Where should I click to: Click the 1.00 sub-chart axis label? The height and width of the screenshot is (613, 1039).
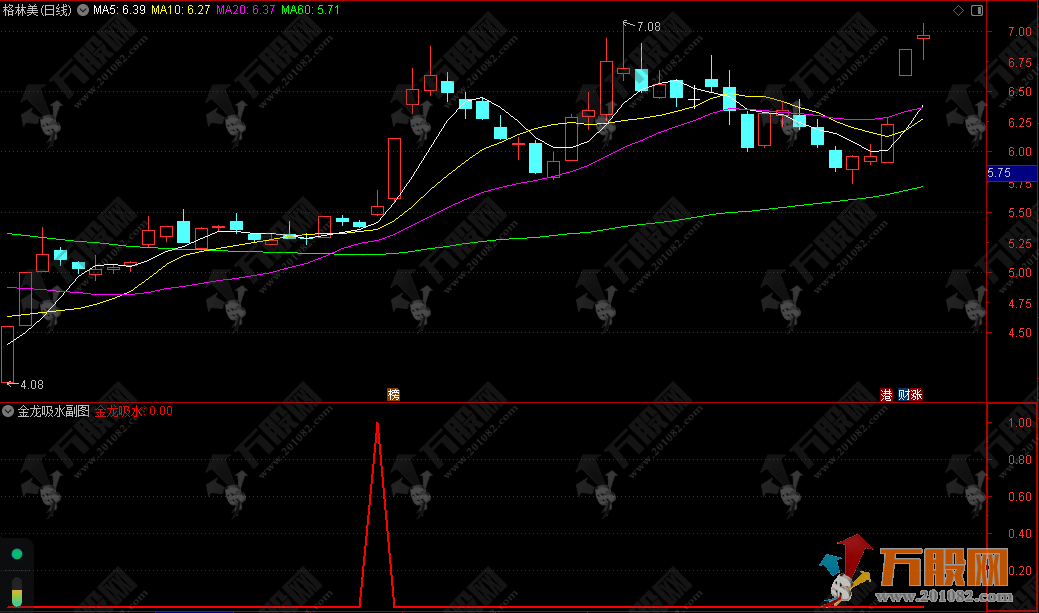pyautogui.click(x=1020, y=423)
